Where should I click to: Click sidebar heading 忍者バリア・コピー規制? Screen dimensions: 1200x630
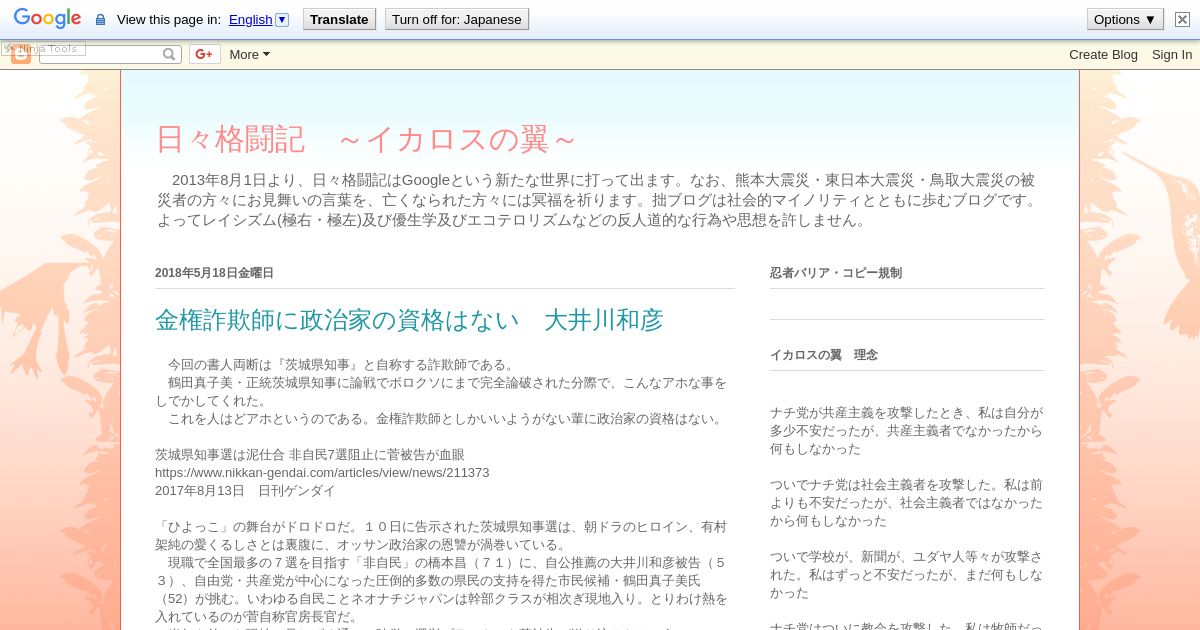[x=836, y=273]
